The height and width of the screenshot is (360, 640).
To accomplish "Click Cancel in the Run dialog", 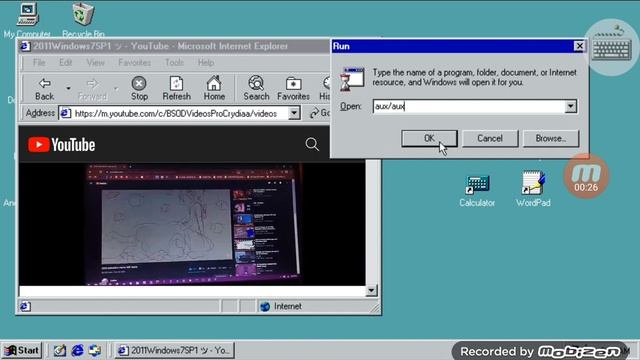I will pos(490,138).
